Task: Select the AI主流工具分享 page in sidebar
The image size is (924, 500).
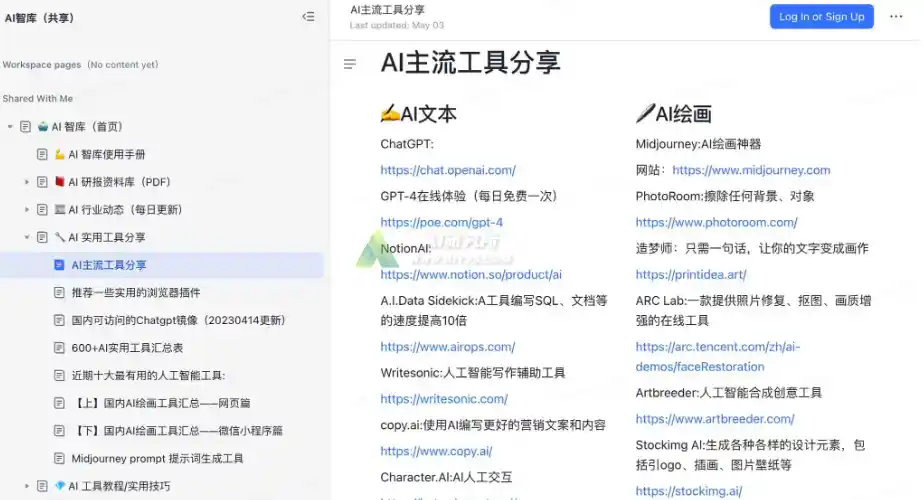Action: [109, 265]
